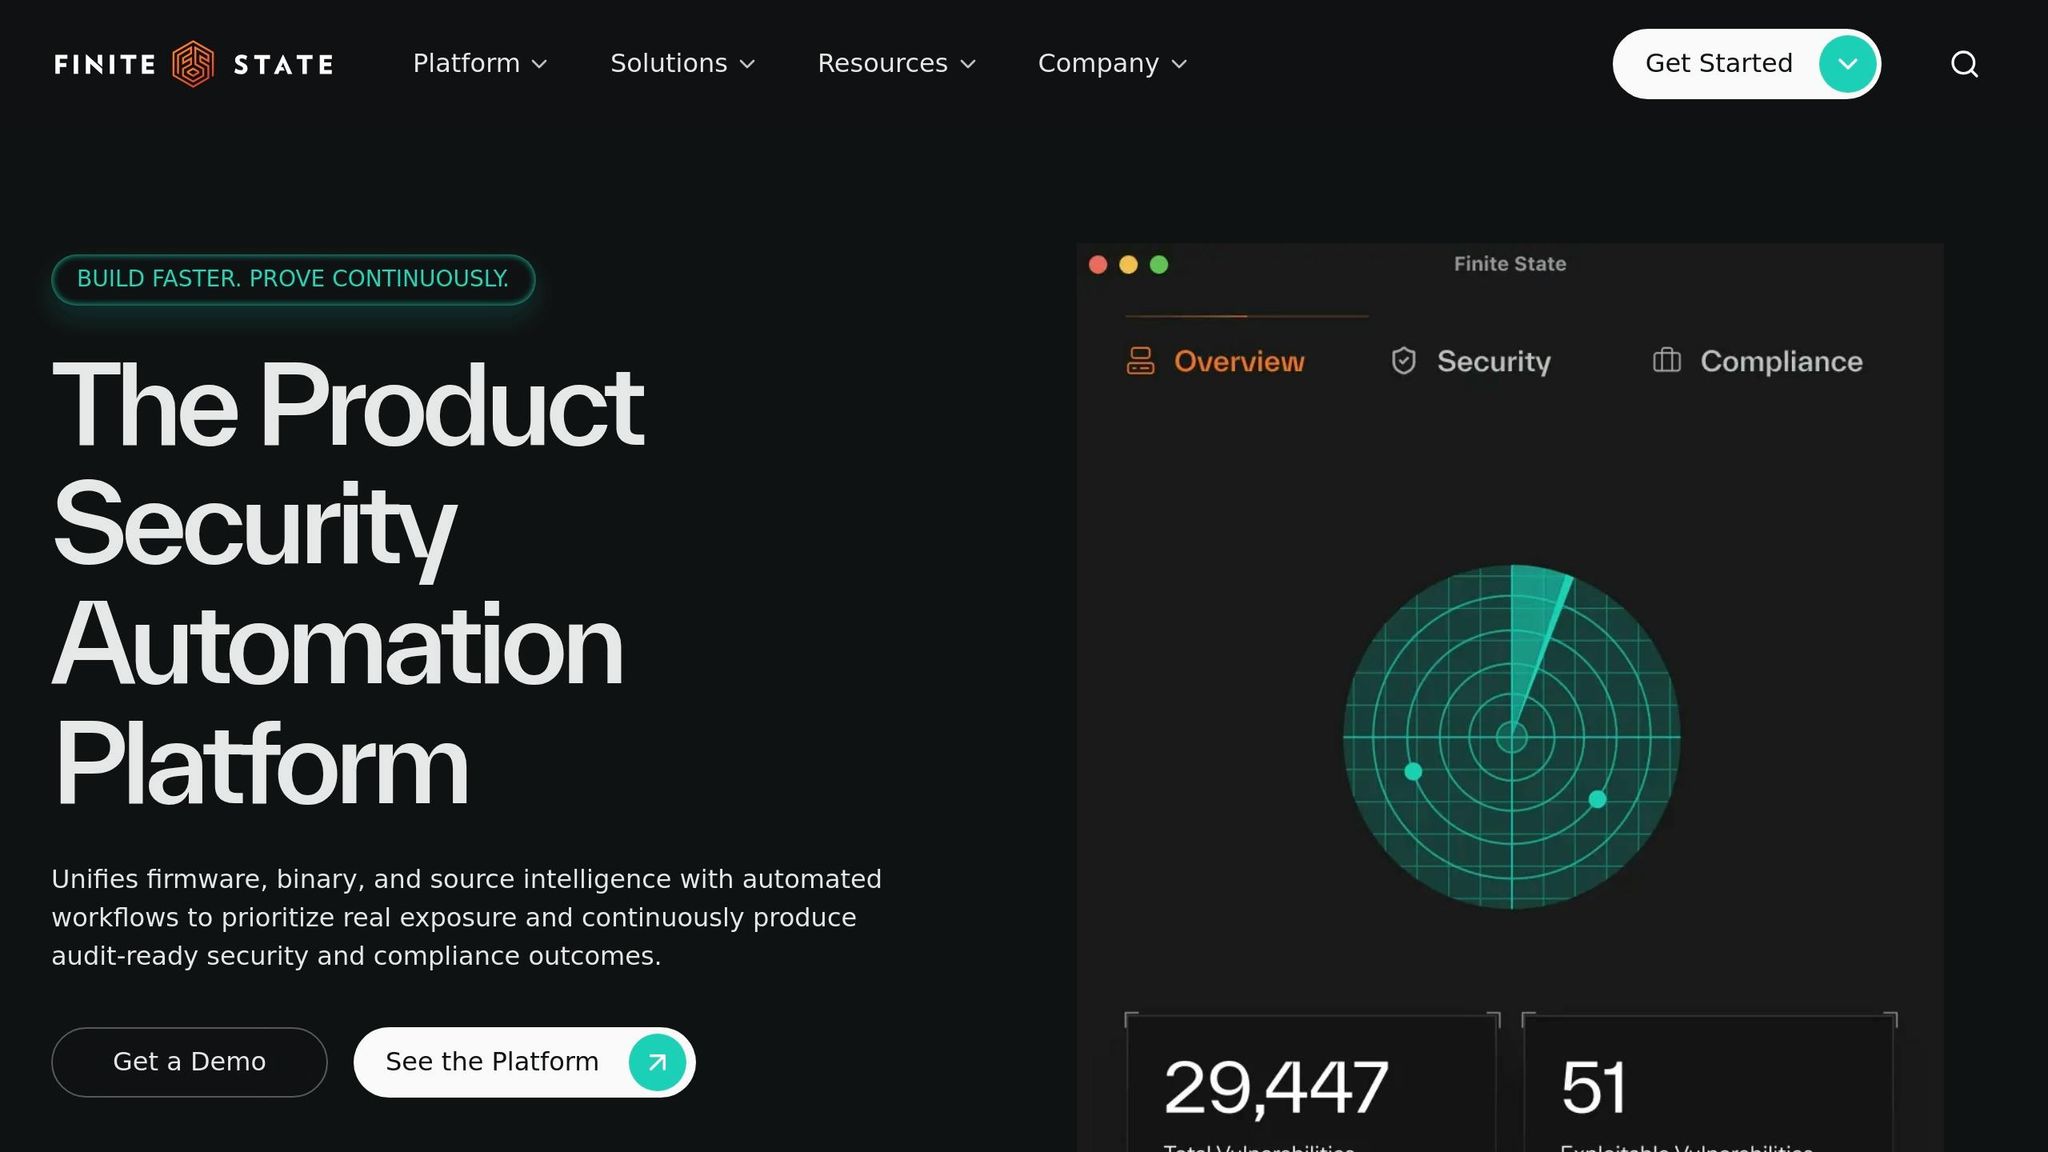Click the 51 exploitable vulnerabilities figure
The height and width of the screenshot is (1152, 2048).
[1593, 1088]
